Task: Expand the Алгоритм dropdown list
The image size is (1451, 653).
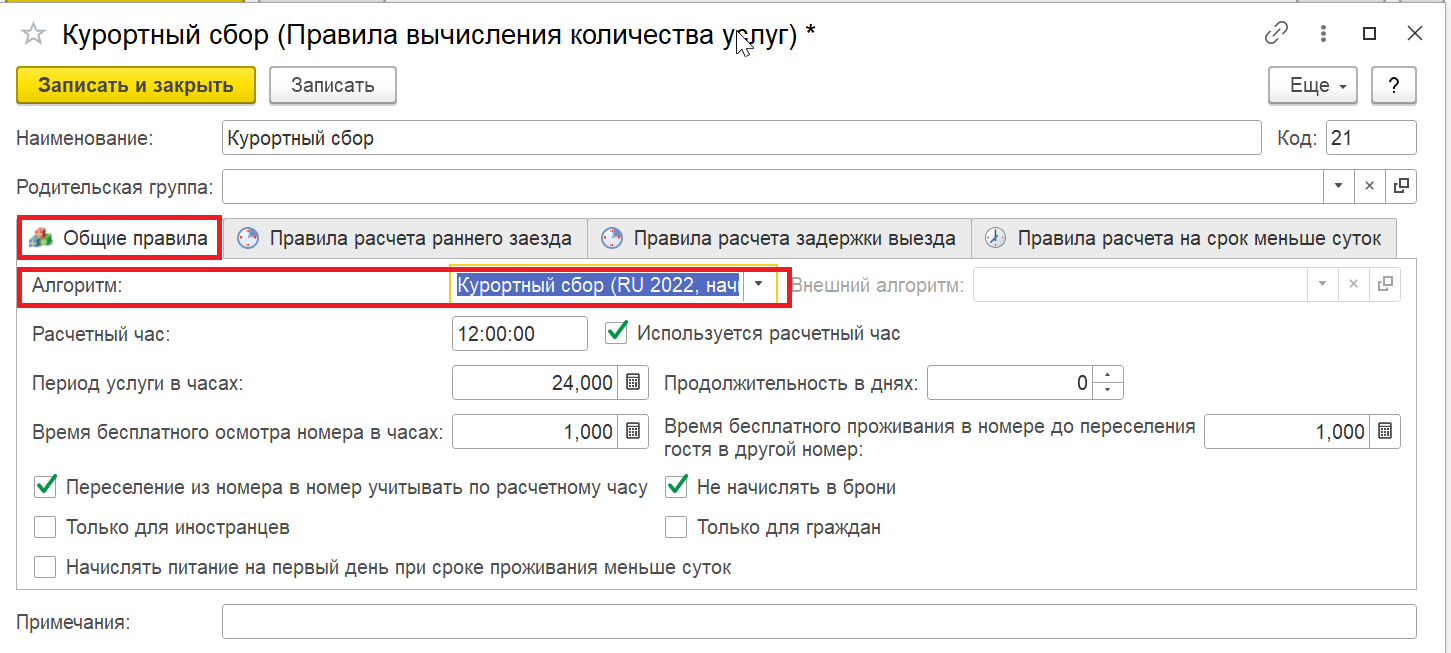Action: (x=759, y=284)
